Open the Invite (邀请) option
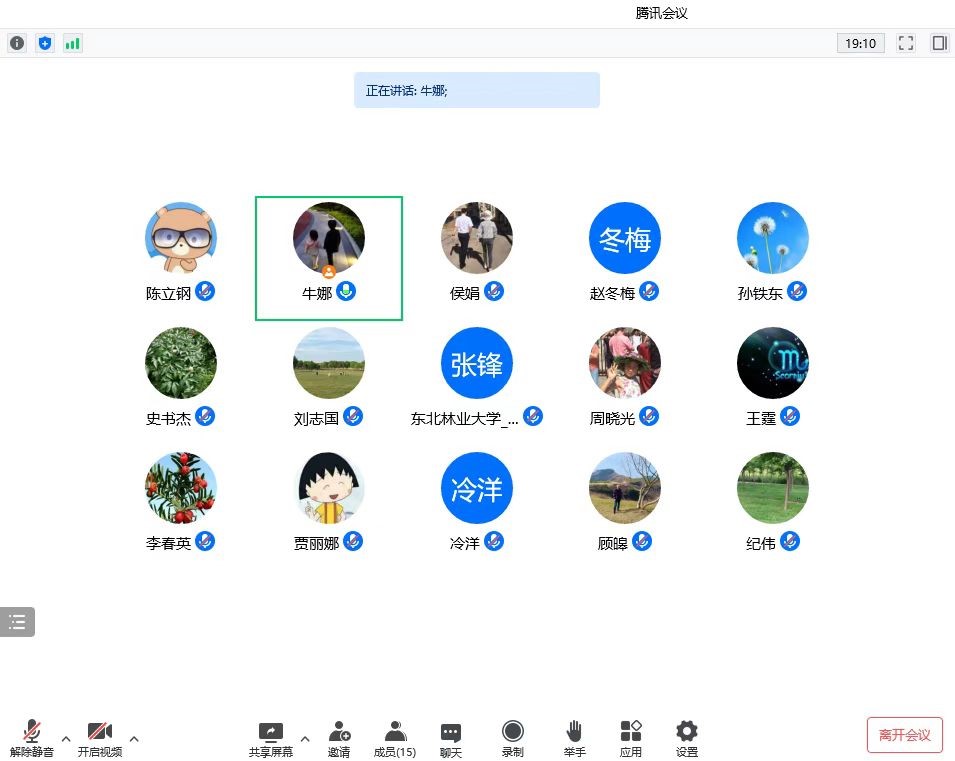 (339, 738)
